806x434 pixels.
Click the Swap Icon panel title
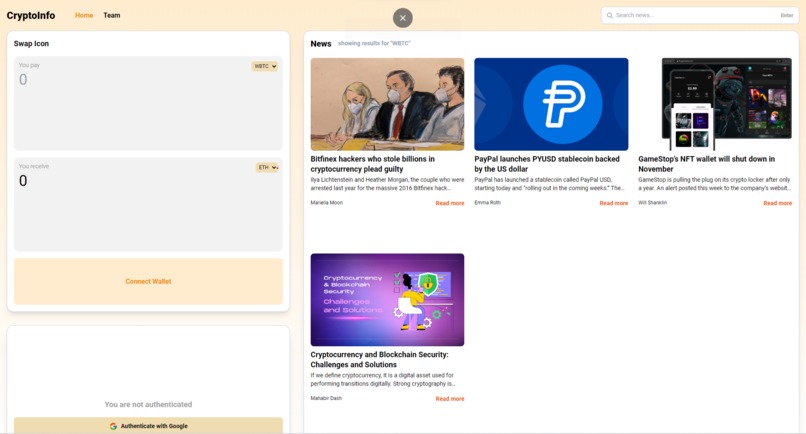pos(31,44)
